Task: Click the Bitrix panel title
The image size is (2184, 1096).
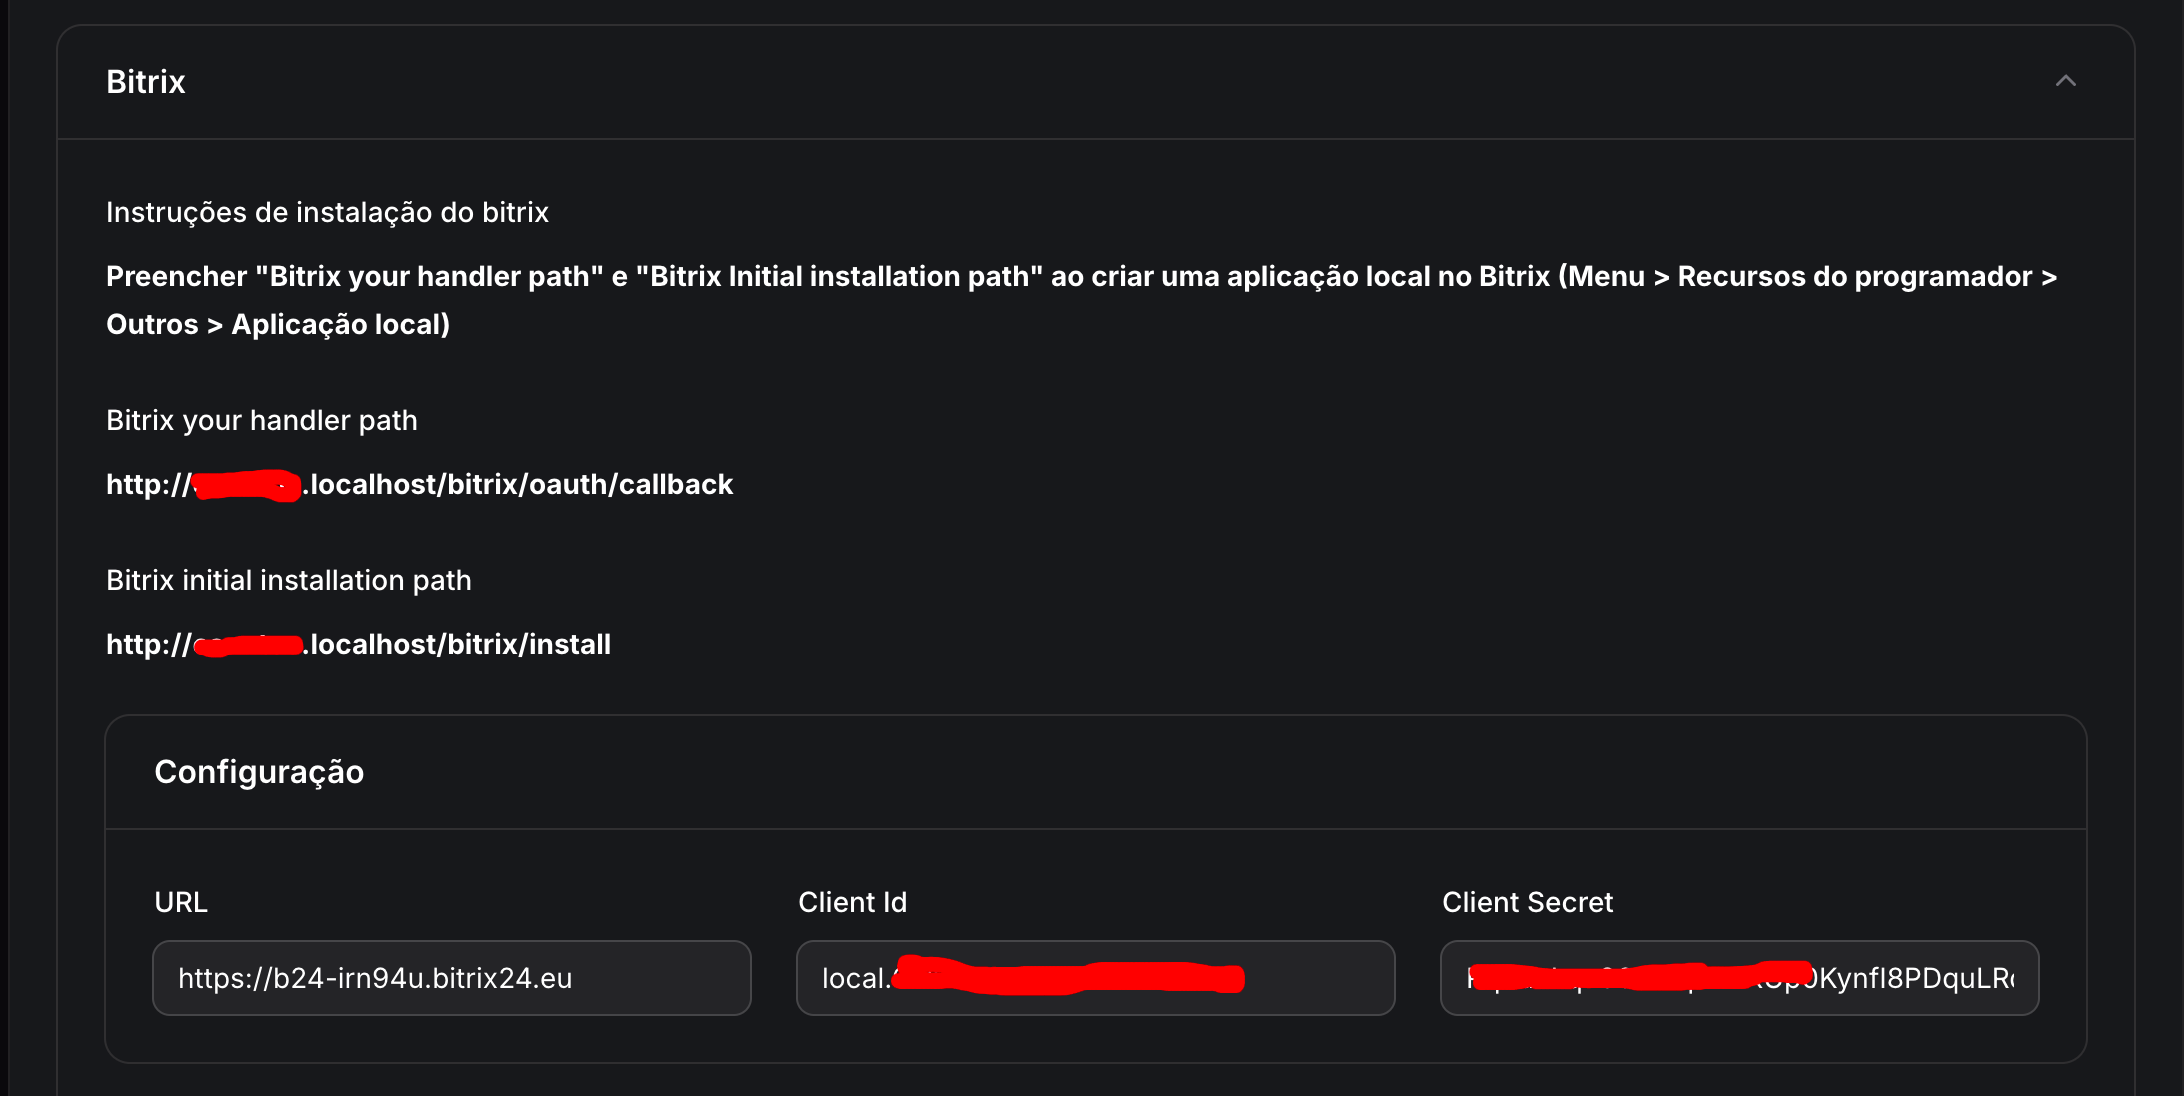Action: 146,82
